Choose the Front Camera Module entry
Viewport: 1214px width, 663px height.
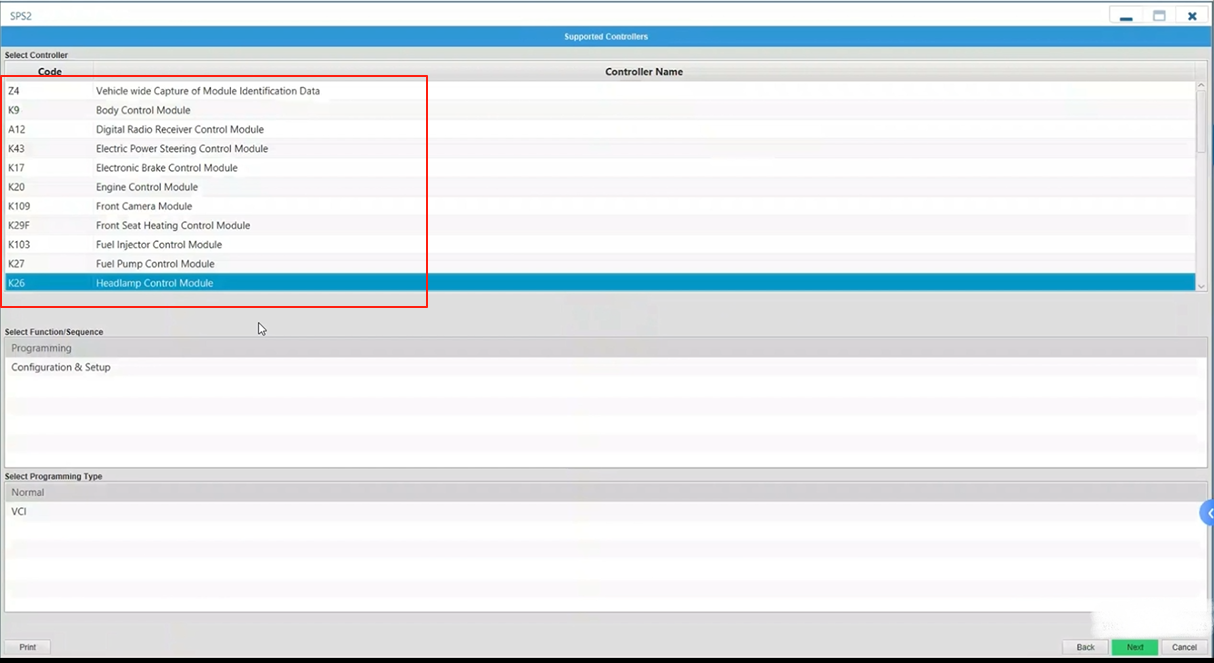coord(144,206)
